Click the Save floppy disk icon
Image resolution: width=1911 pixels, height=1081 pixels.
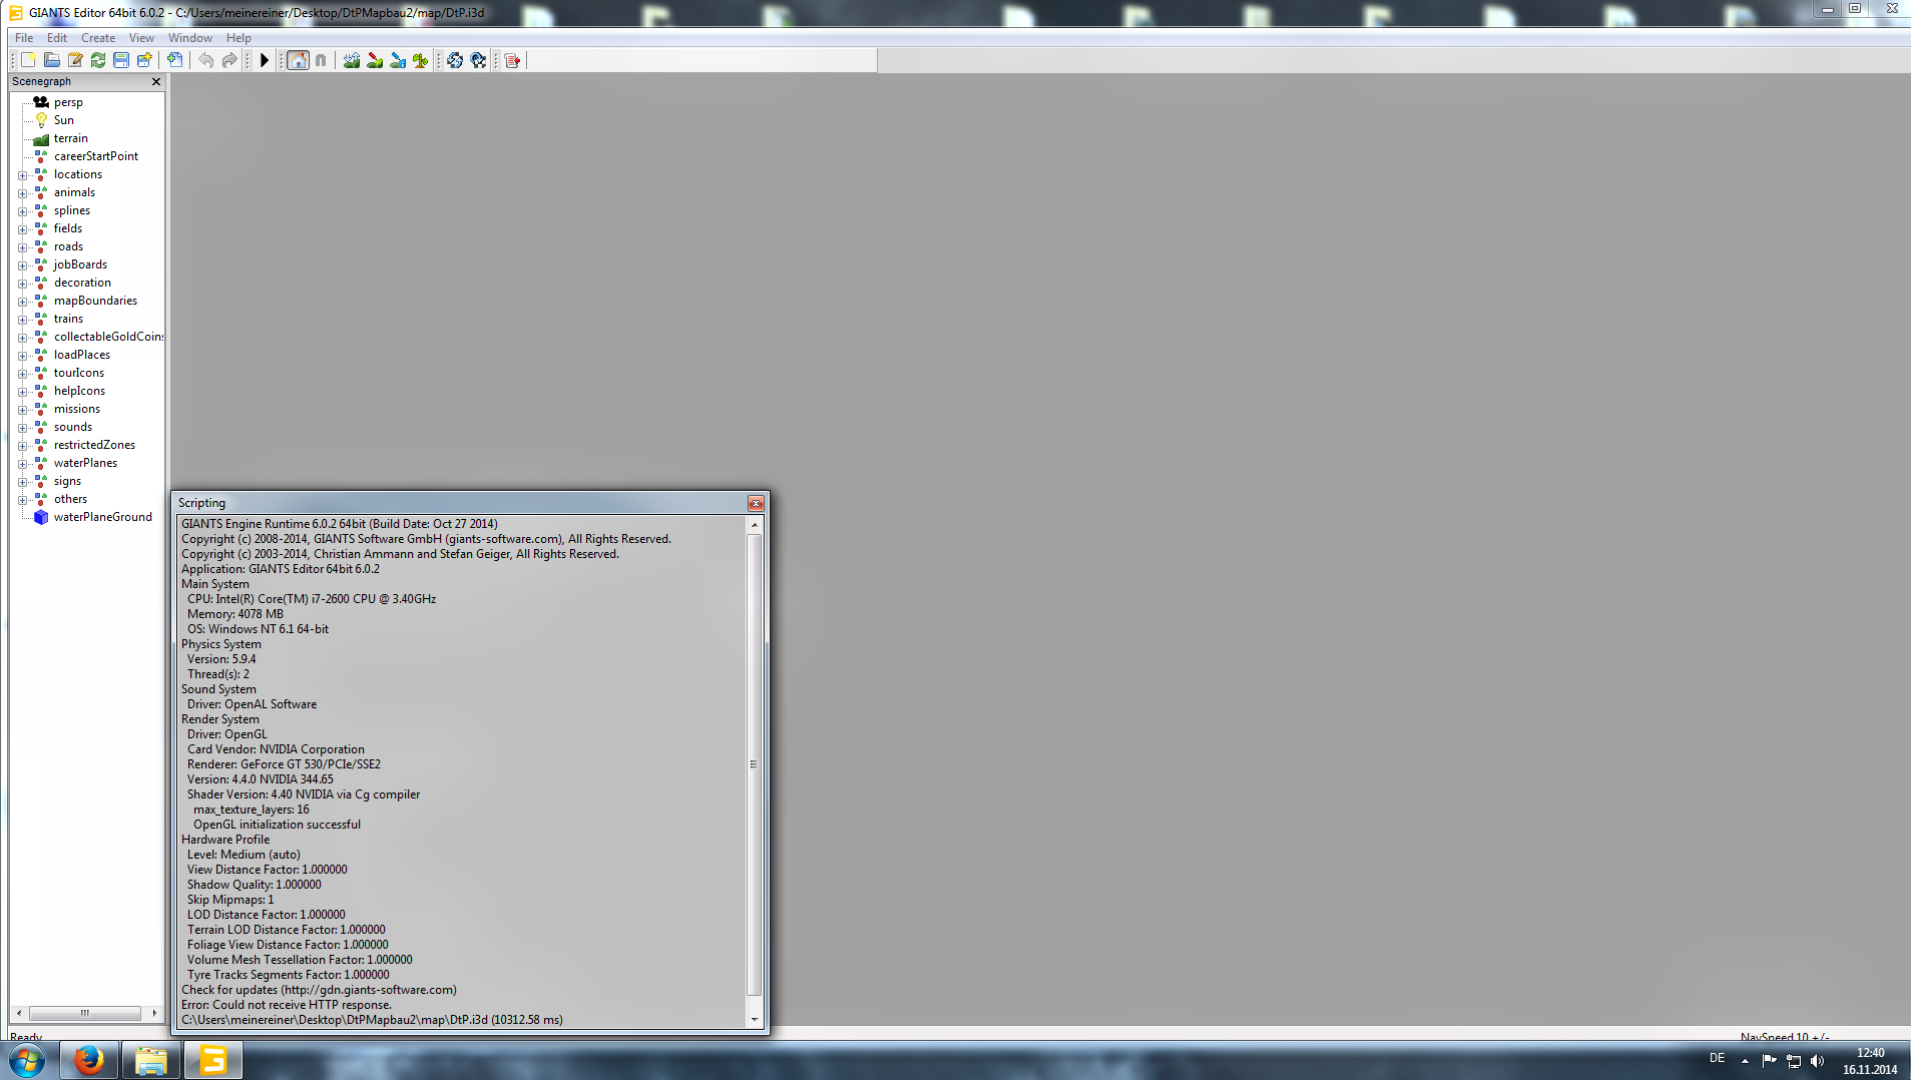pos(121,60)
